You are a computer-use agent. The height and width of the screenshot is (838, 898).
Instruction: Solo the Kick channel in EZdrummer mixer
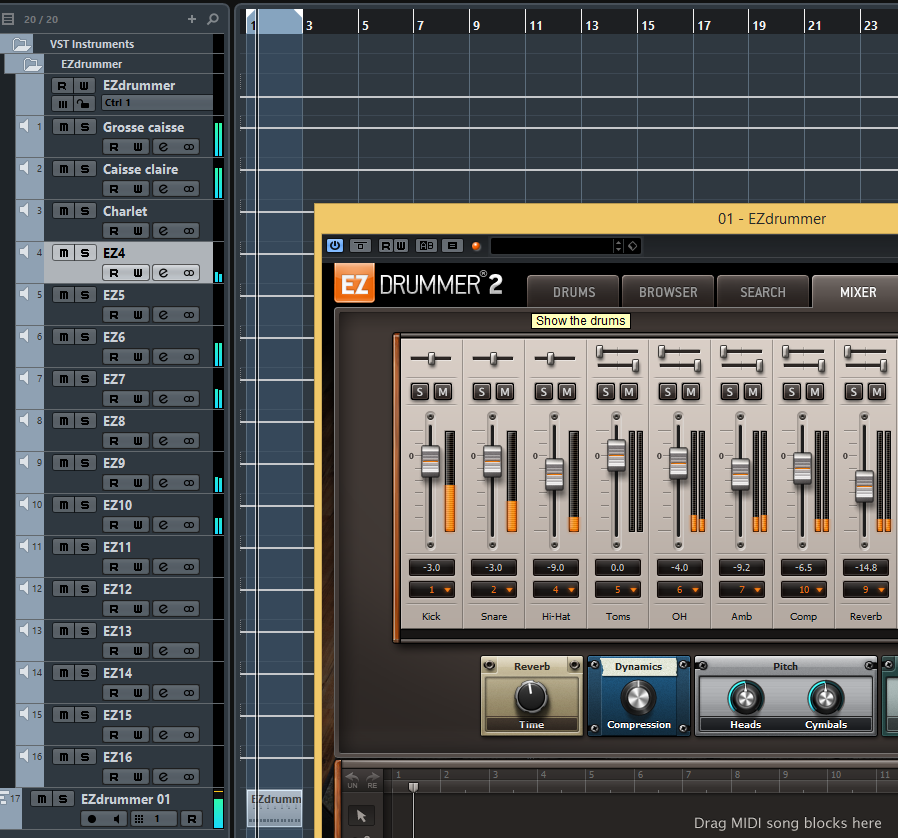pyautogui.click(x=420, y=392)
